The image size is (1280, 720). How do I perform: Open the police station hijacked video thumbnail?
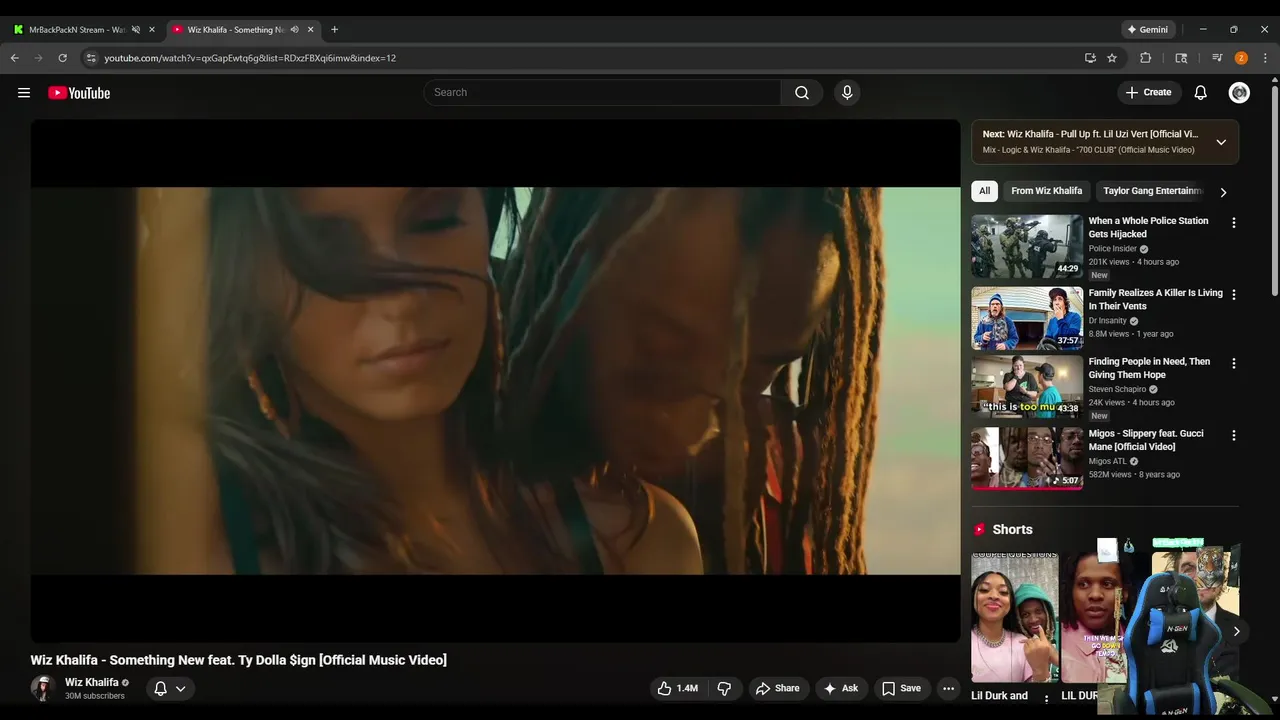click(1027, 246)
